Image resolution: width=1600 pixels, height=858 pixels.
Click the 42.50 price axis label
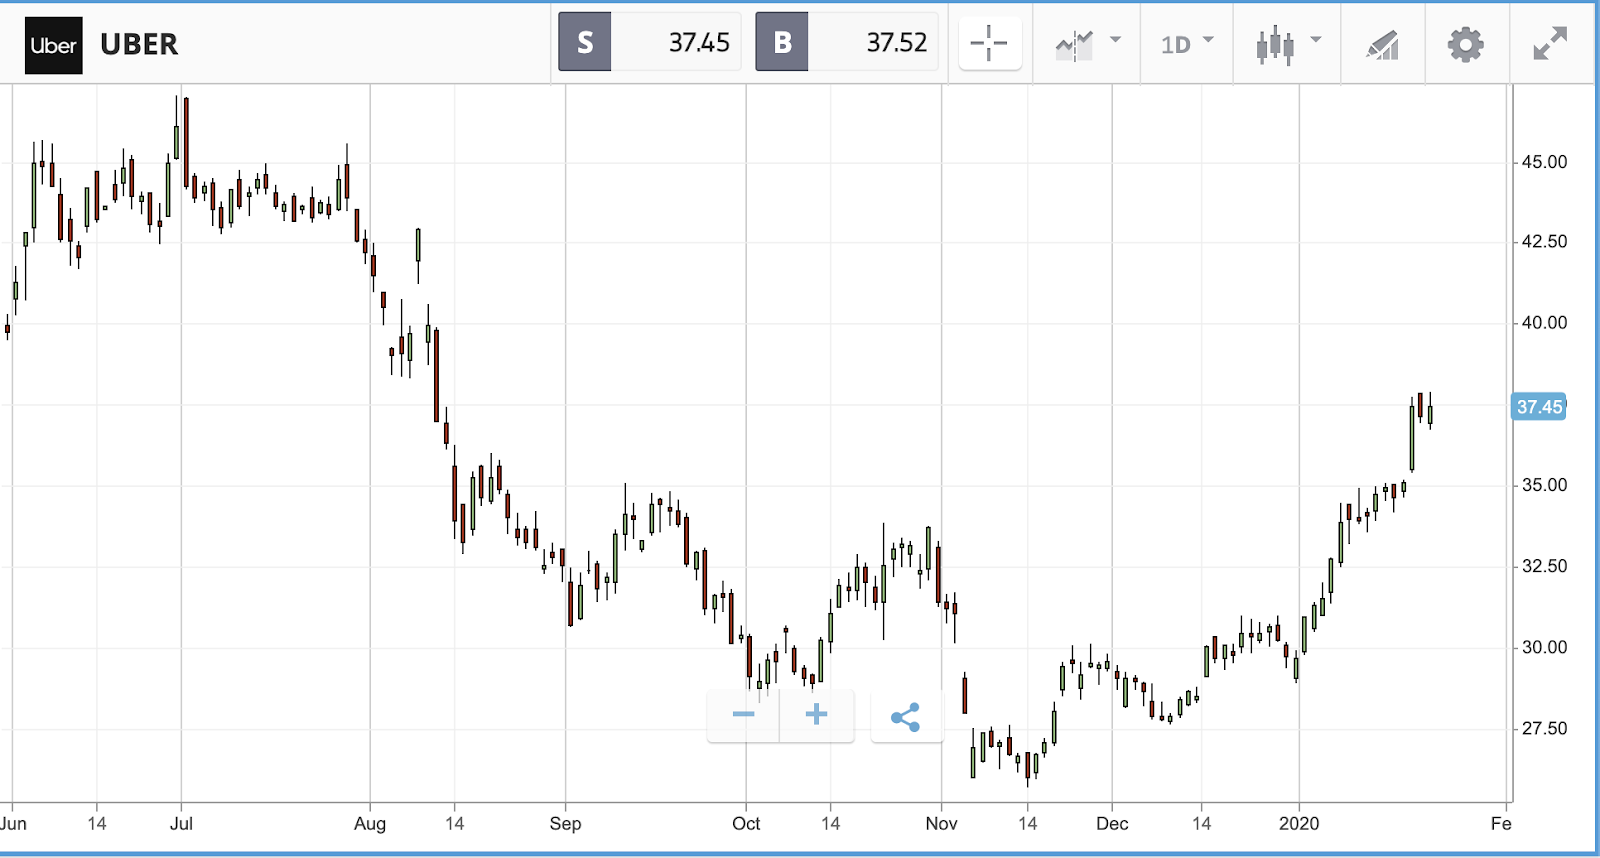[x=1544, y=242]
